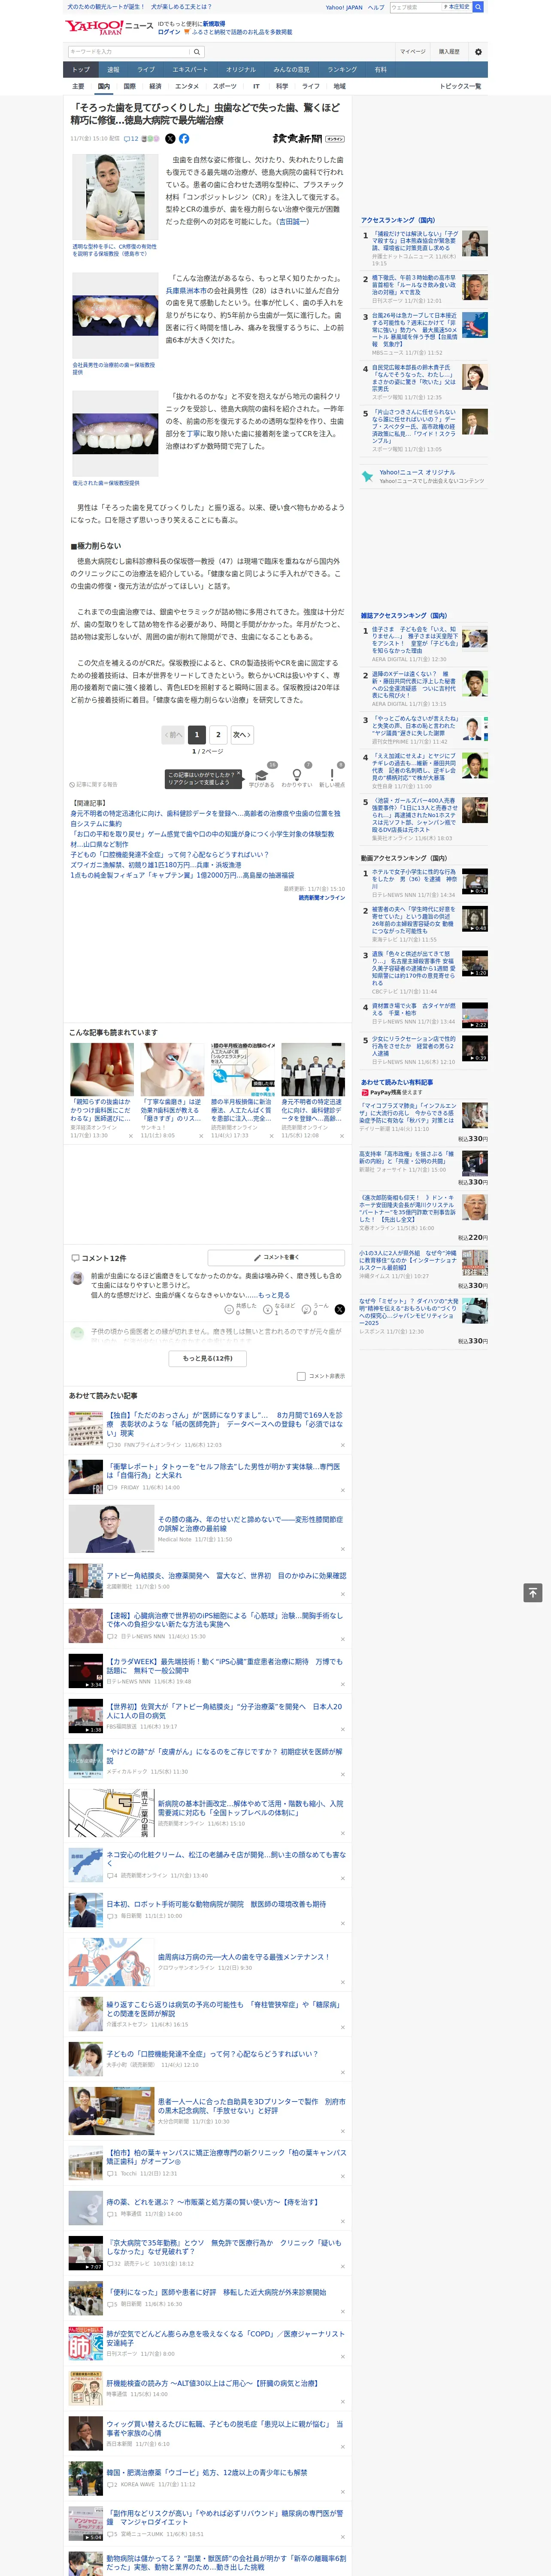Click the 購入履歴 link
This screenshot has height=2576, width=551.
(x=449, y=52)
